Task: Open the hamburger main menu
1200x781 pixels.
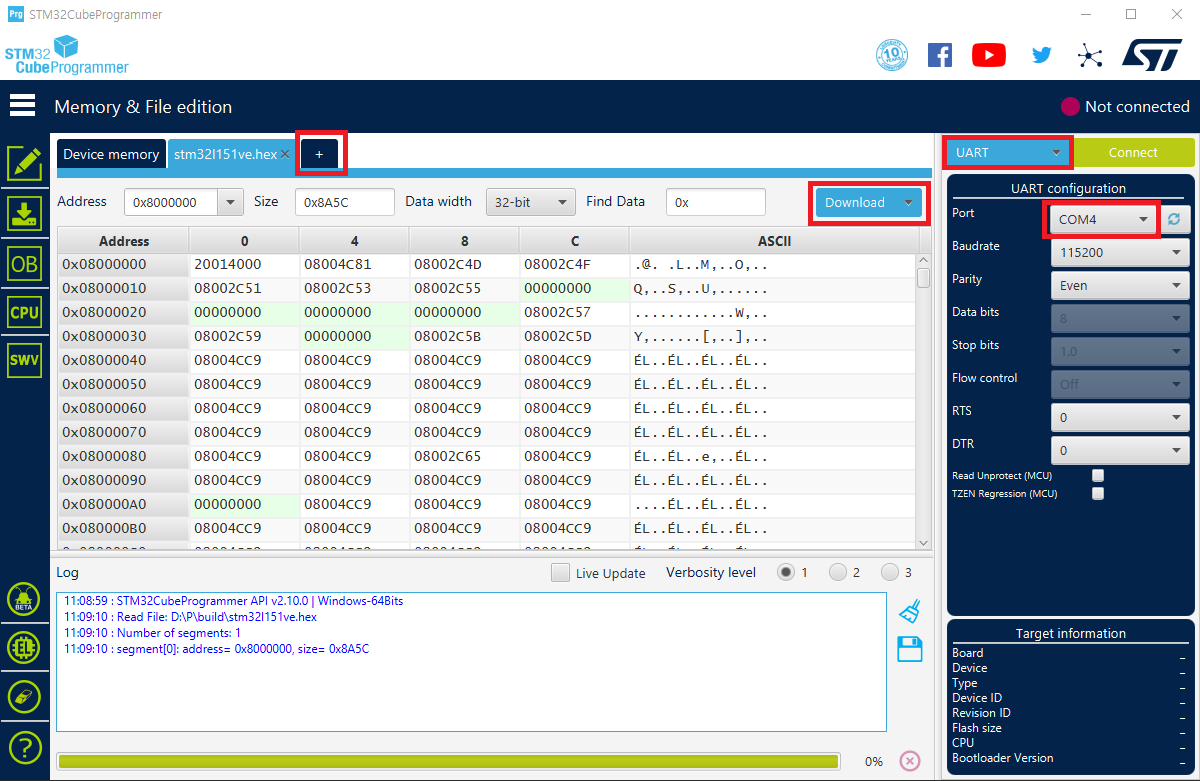Action: [x=22, y=105]
